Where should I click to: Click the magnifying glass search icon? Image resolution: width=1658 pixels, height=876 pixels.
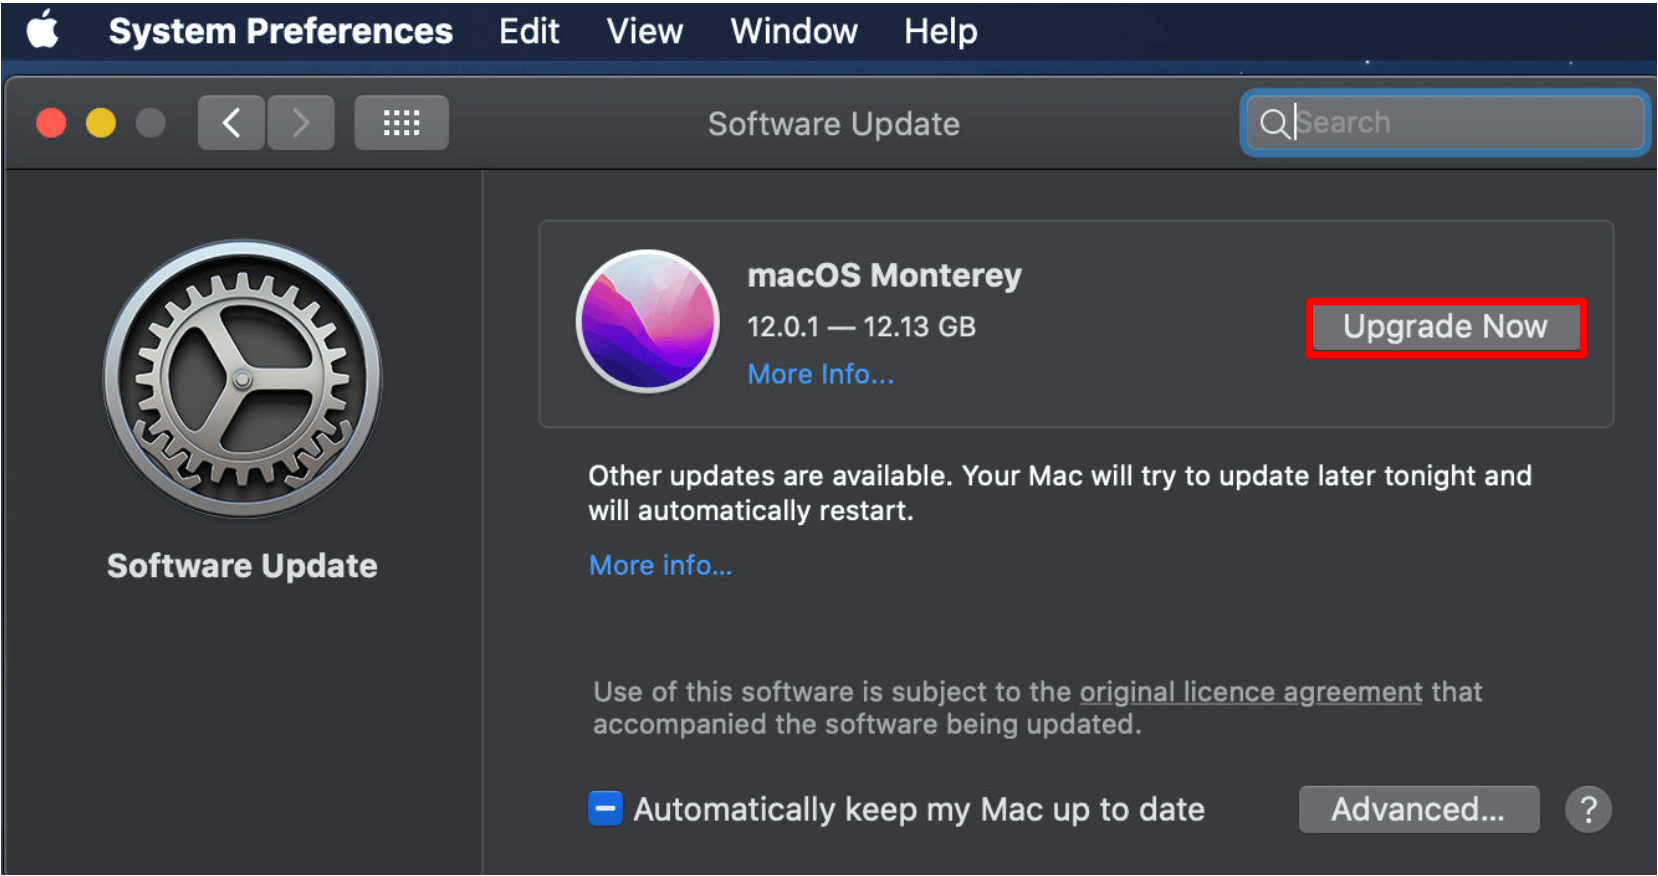click(x=1273, y=123)
